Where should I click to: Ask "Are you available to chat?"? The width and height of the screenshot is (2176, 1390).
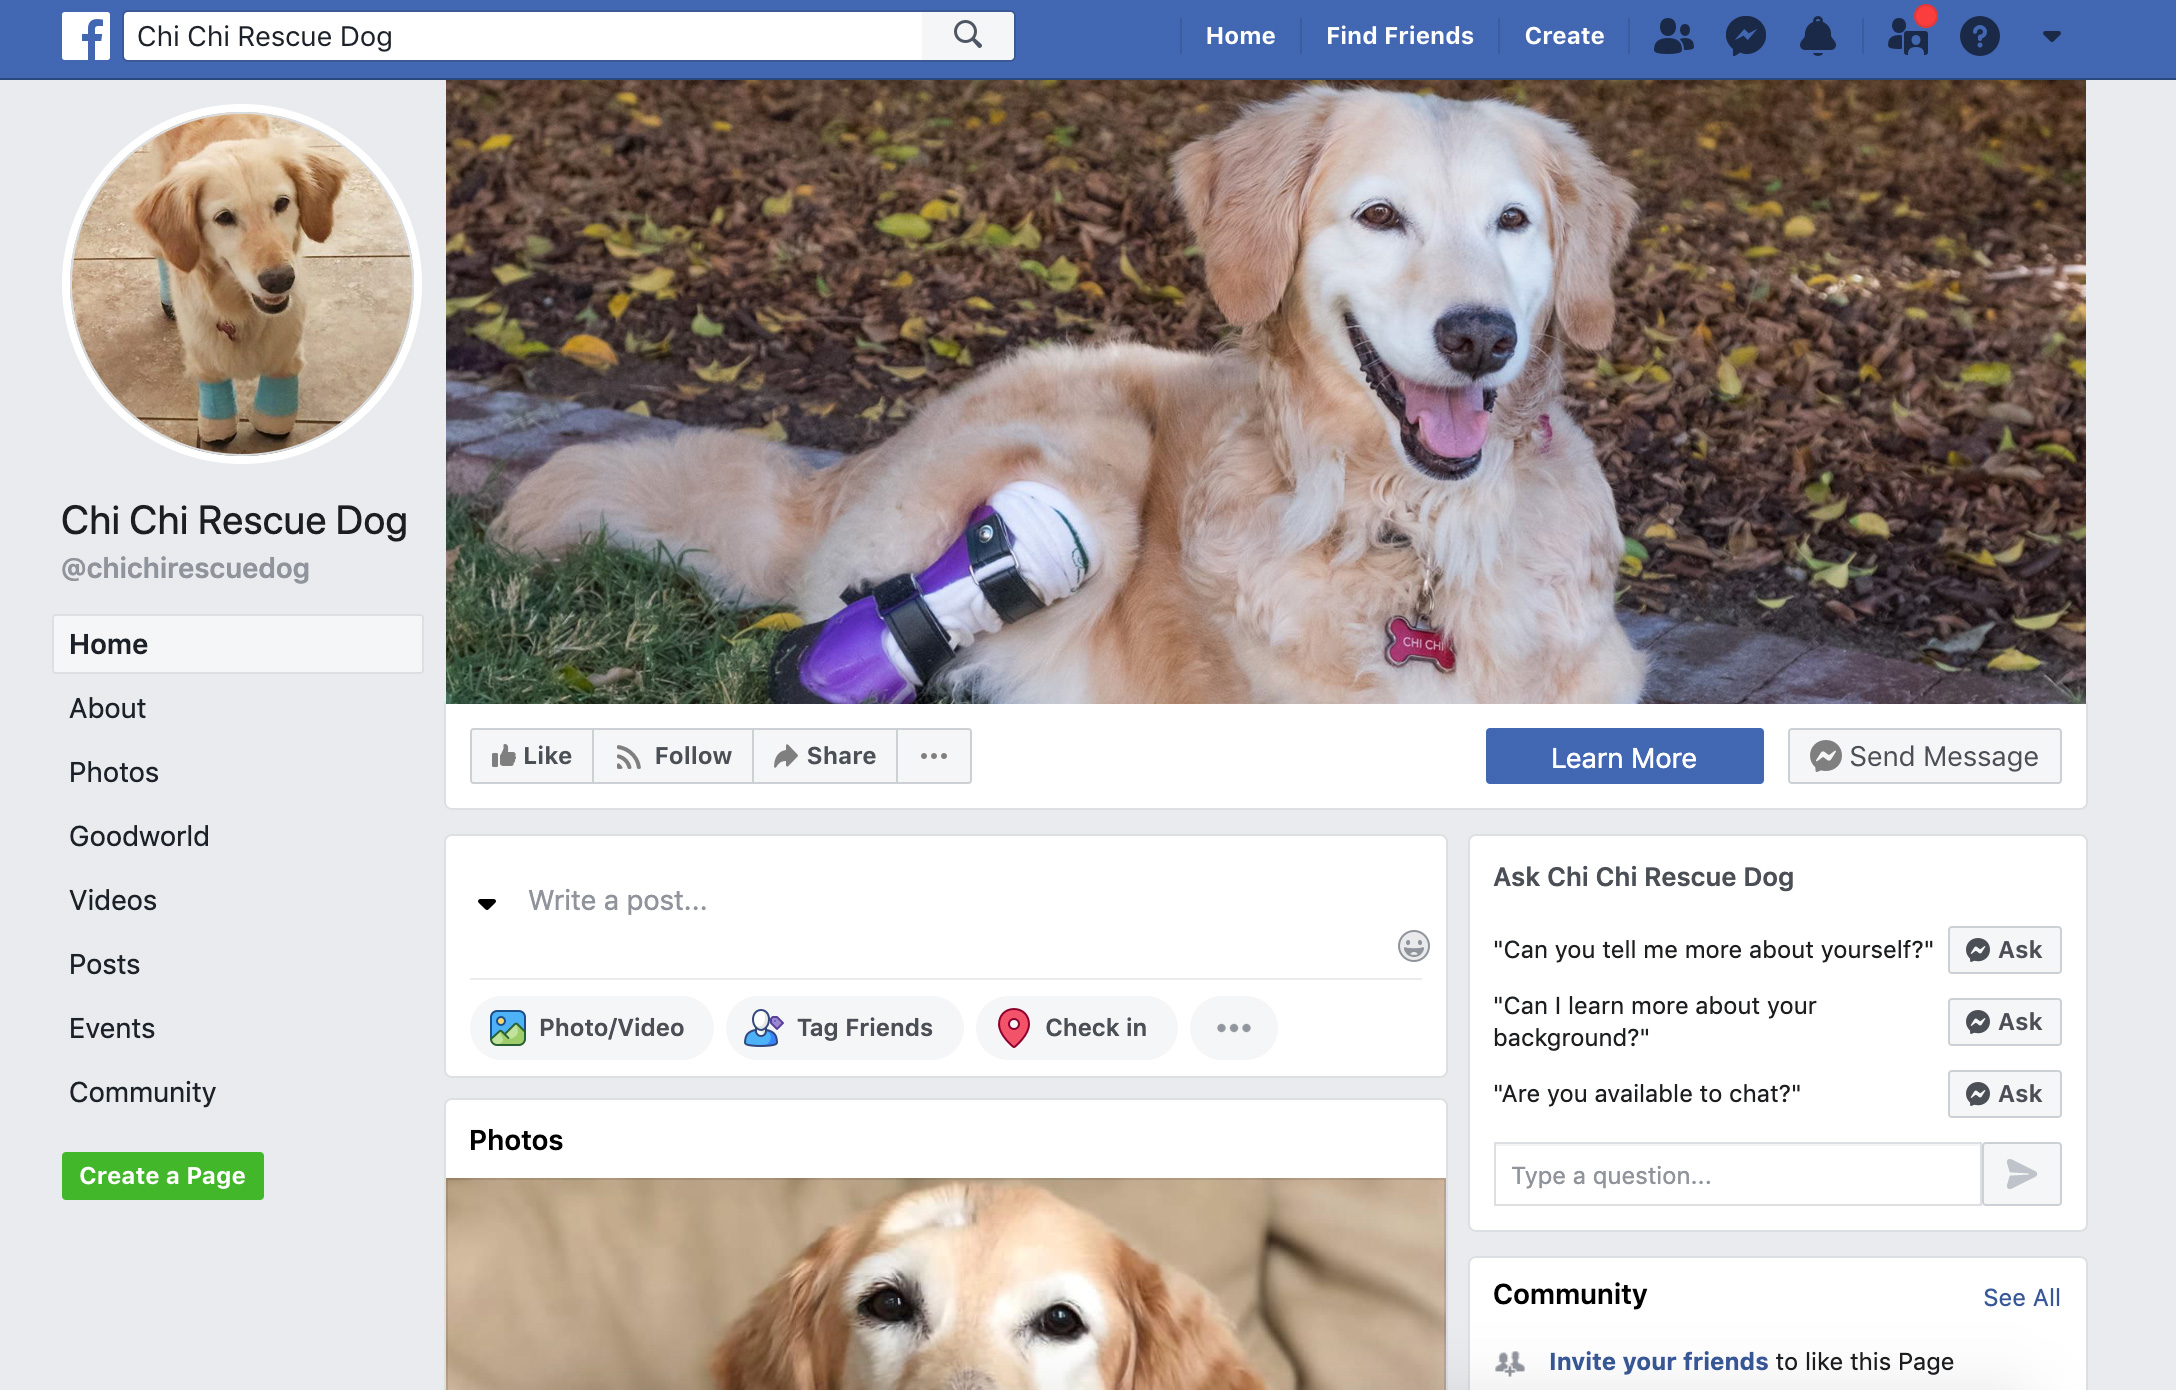pyautogui.click(x=2004, y=1094)
